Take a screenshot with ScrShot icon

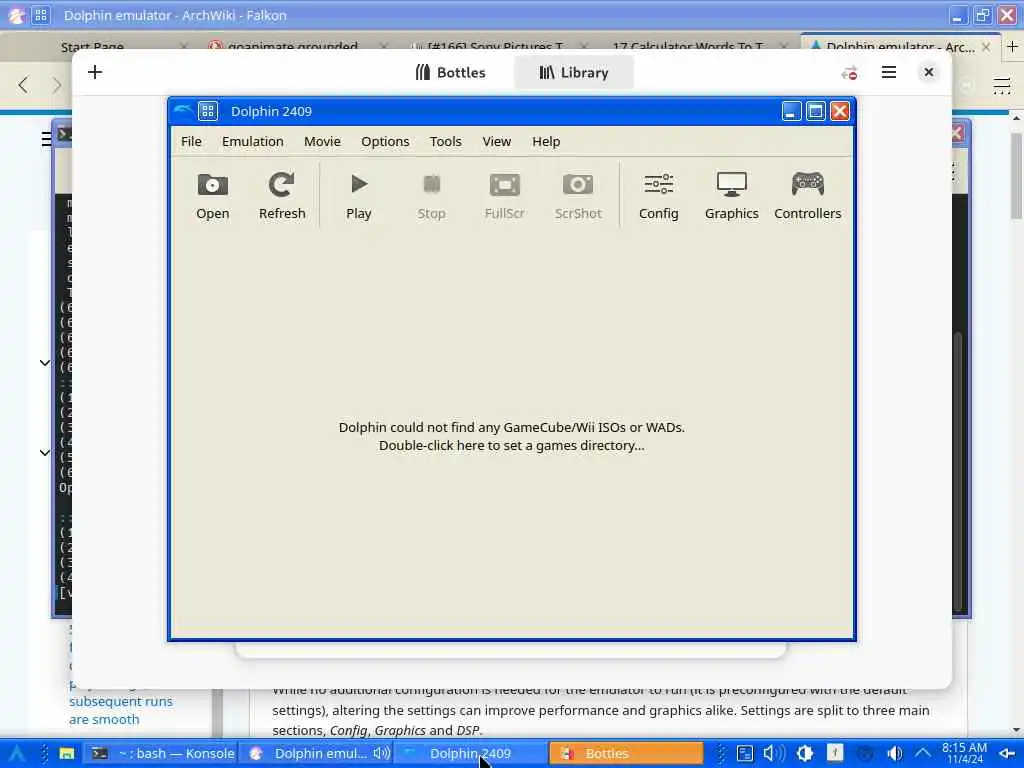(x=578, y=196)
